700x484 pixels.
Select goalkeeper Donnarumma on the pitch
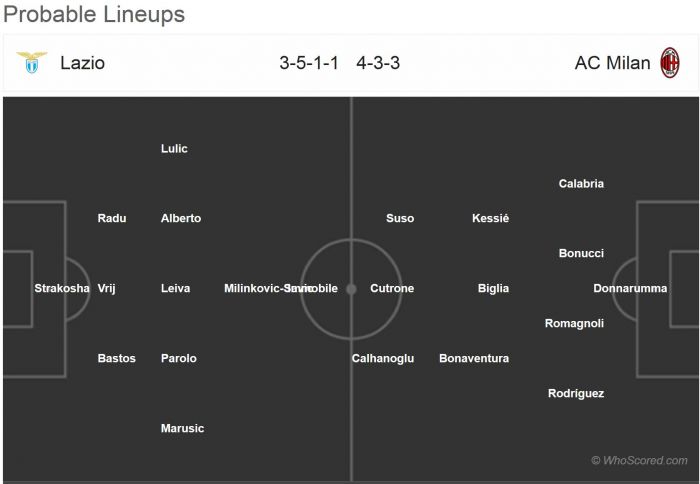pos(630,288)
